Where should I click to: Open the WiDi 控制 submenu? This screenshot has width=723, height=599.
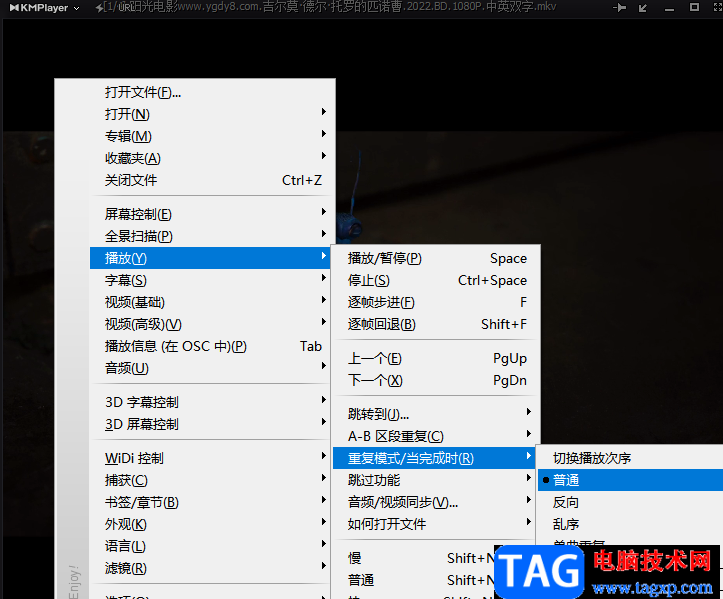point(210,458)
